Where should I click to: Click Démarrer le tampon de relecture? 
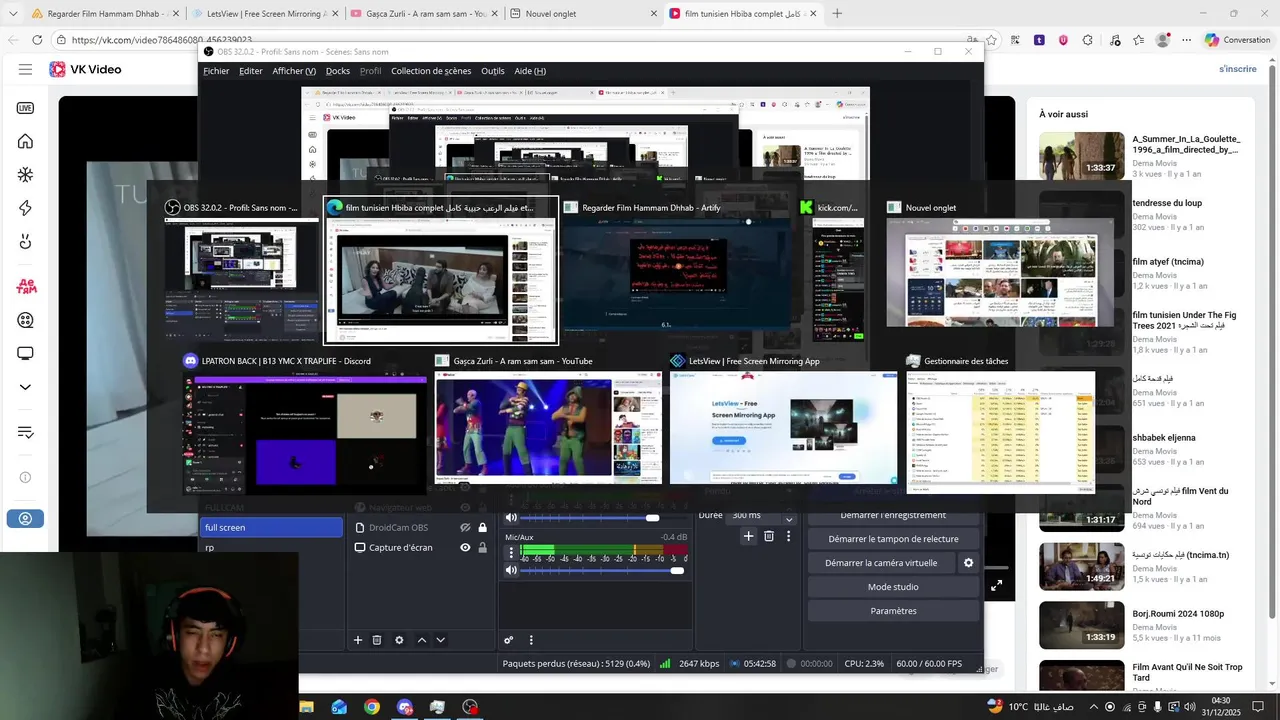click(893, 539)
